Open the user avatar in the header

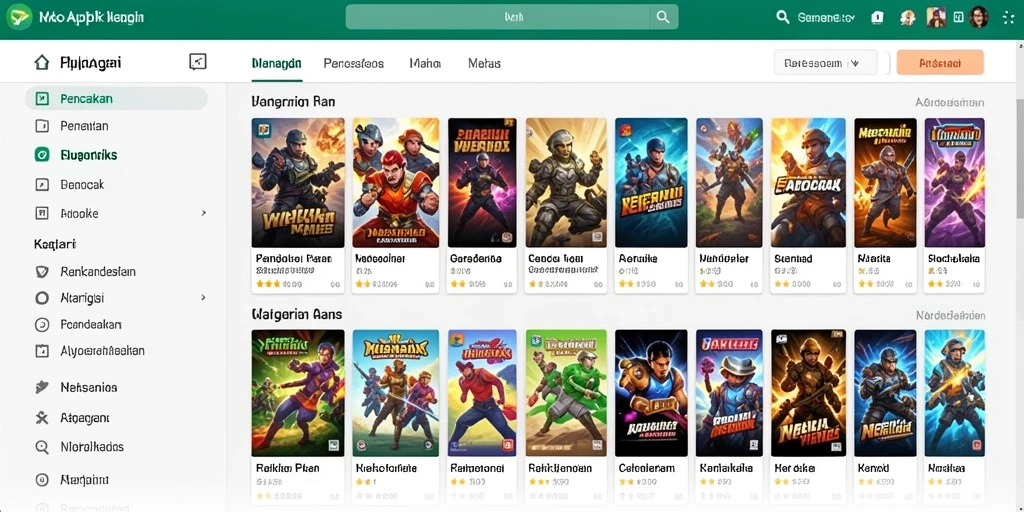click(978, 18)
